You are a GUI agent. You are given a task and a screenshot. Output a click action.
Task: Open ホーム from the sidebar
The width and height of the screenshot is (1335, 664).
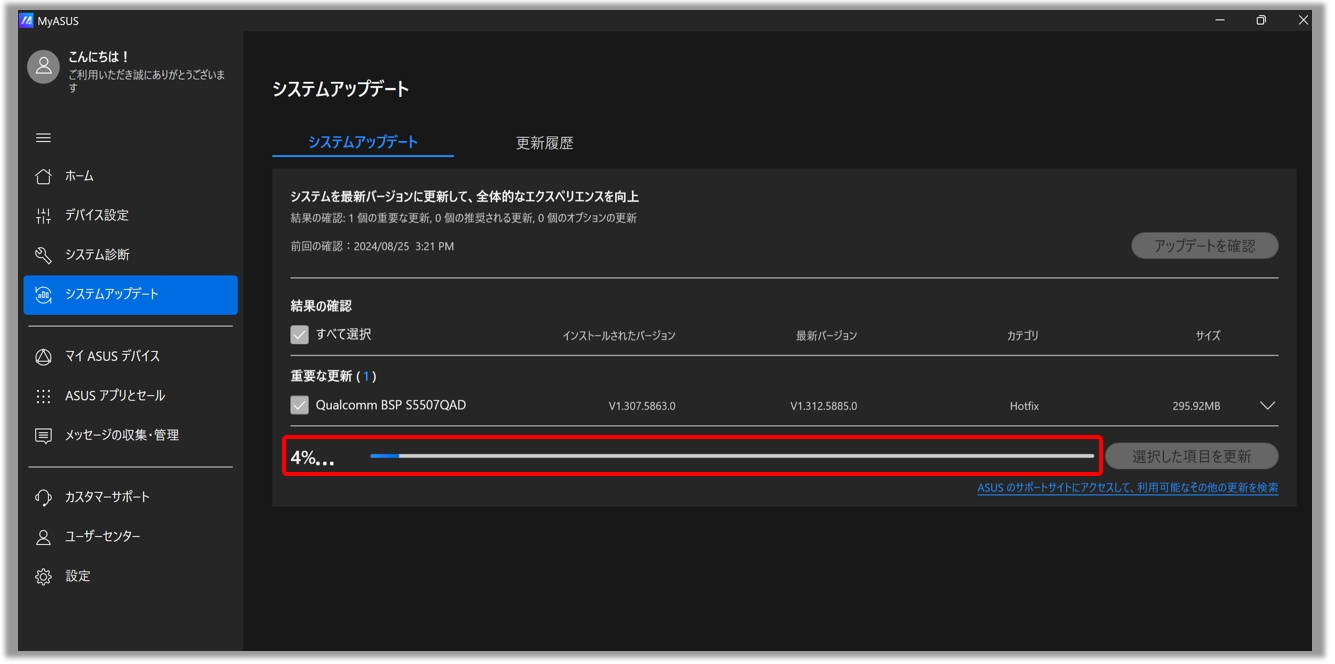pyautogui.click(x=131, y=176)
